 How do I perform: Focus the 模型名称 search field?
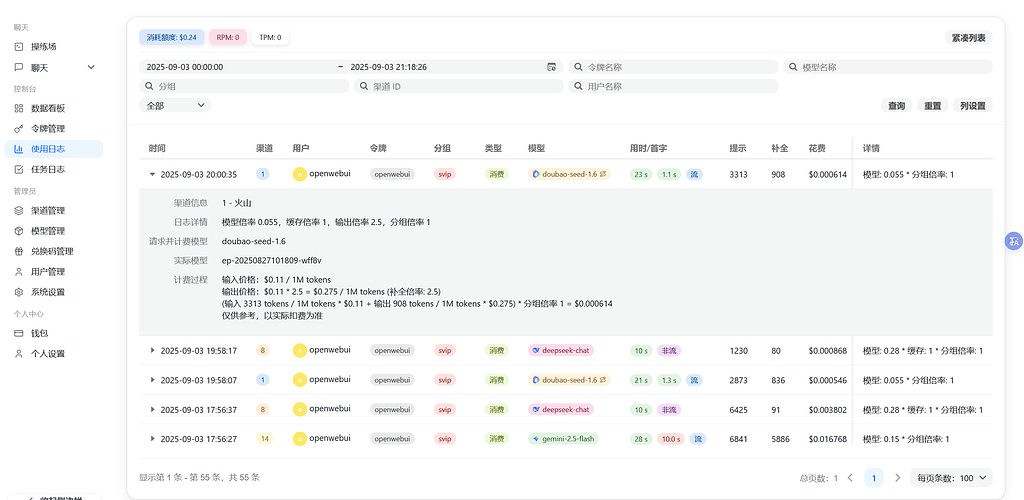pyautogui.click(x=888, y=67)
